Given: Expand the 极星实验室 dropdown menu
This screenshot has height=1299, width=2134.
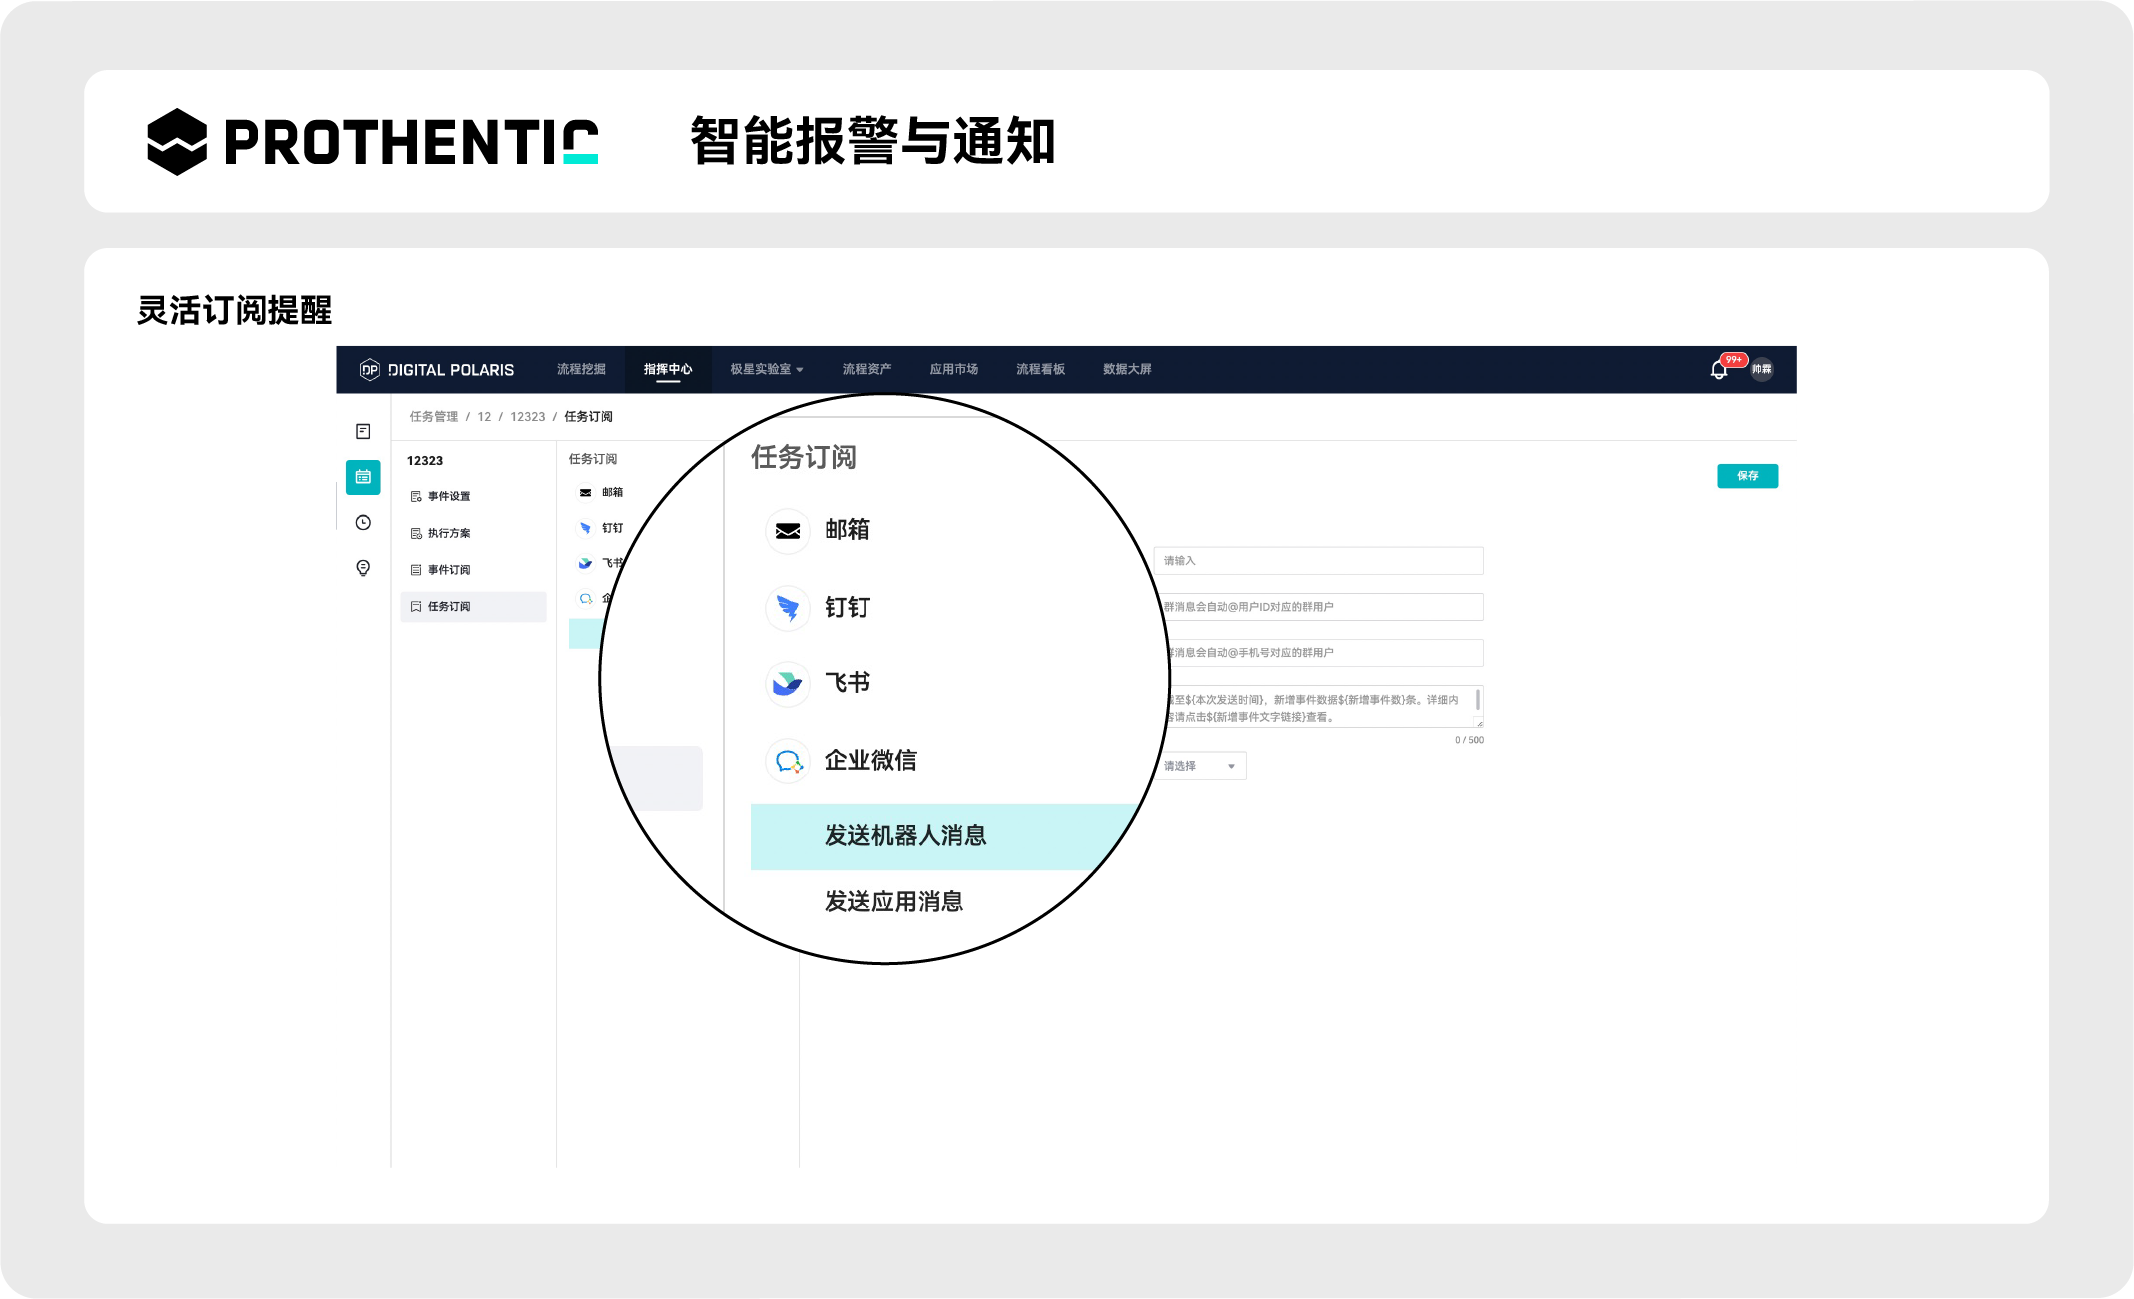Looking at the screenshot, I should (x=766, y=370).
